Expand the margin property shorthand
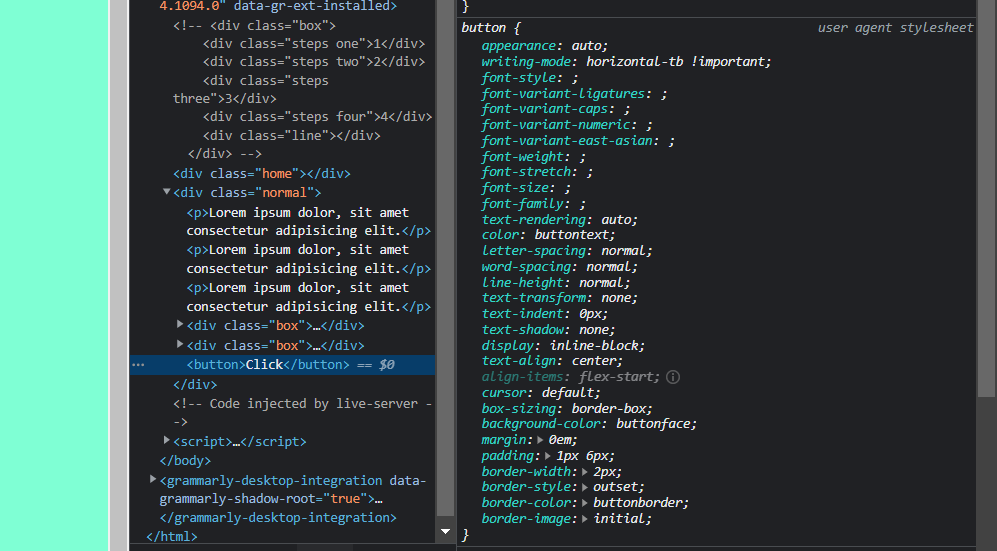 point(540,440)
